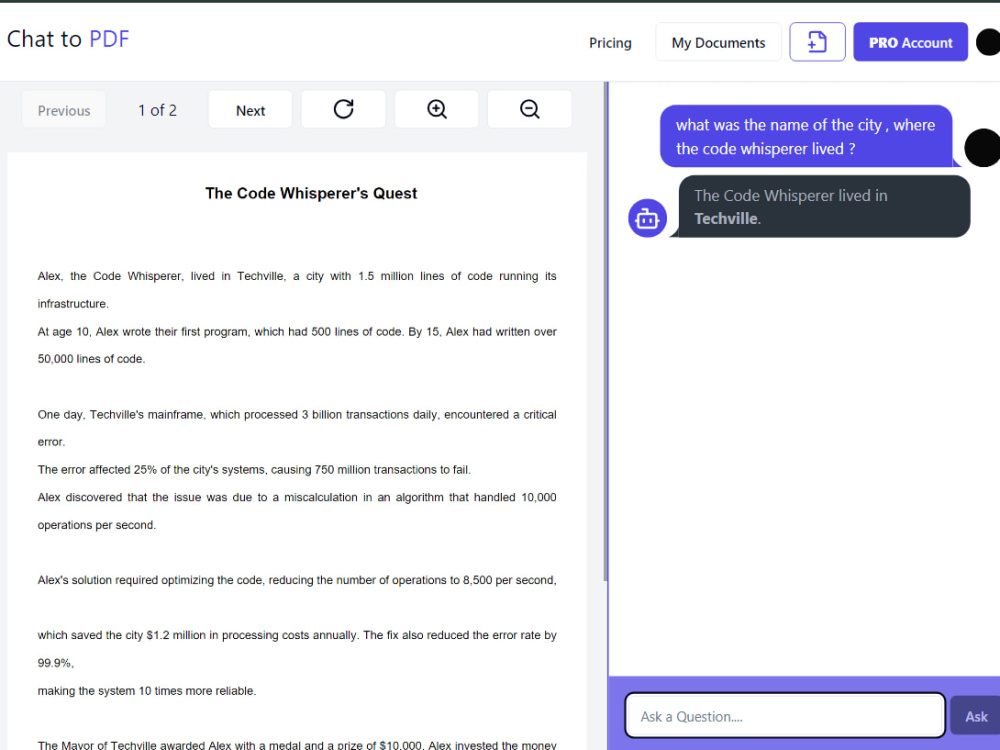The width and height of the screenshot is (1000, 750).
Task: Click the PRO Account button
Action: pos(910,42)
